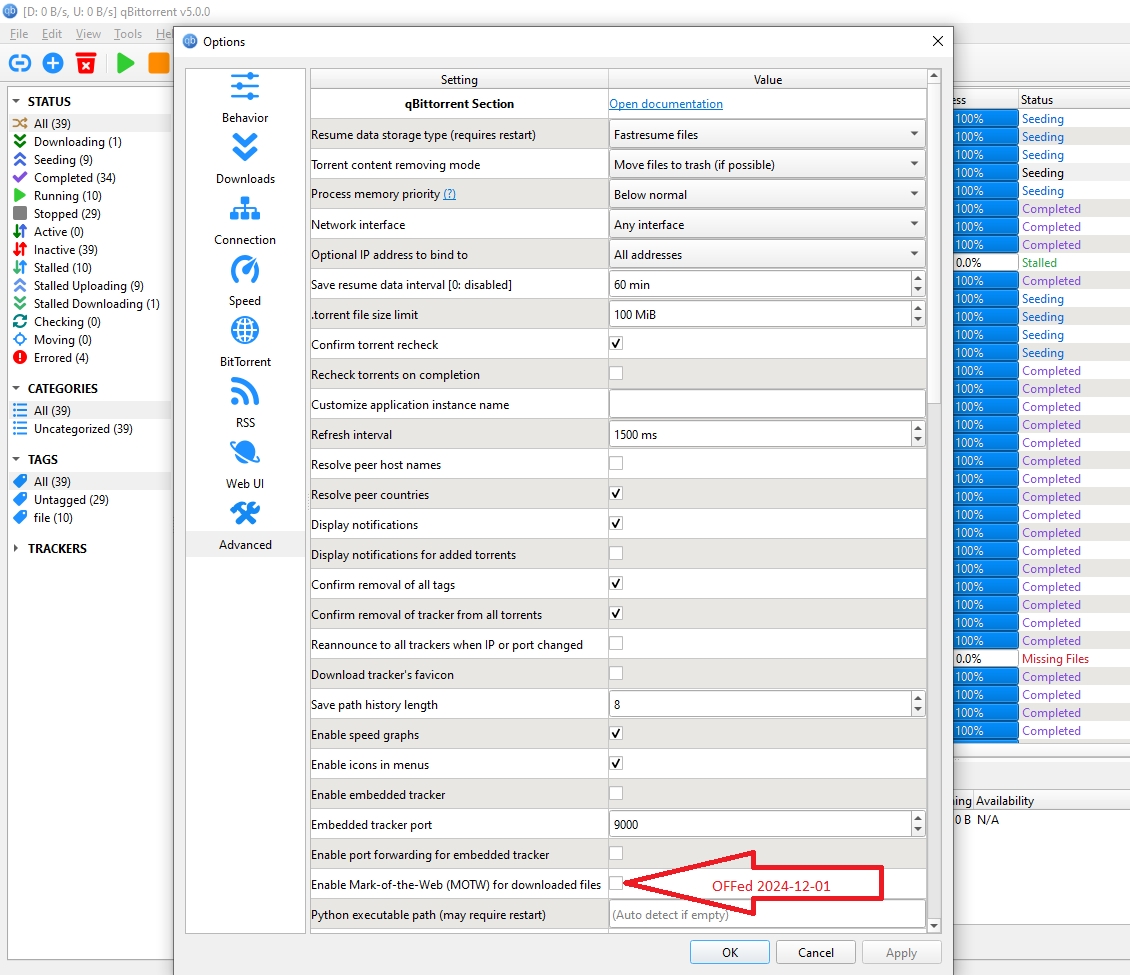This screenshot has height=975, width=1130.
Task: Open the Speed options section icon
Action: (245, 270)
